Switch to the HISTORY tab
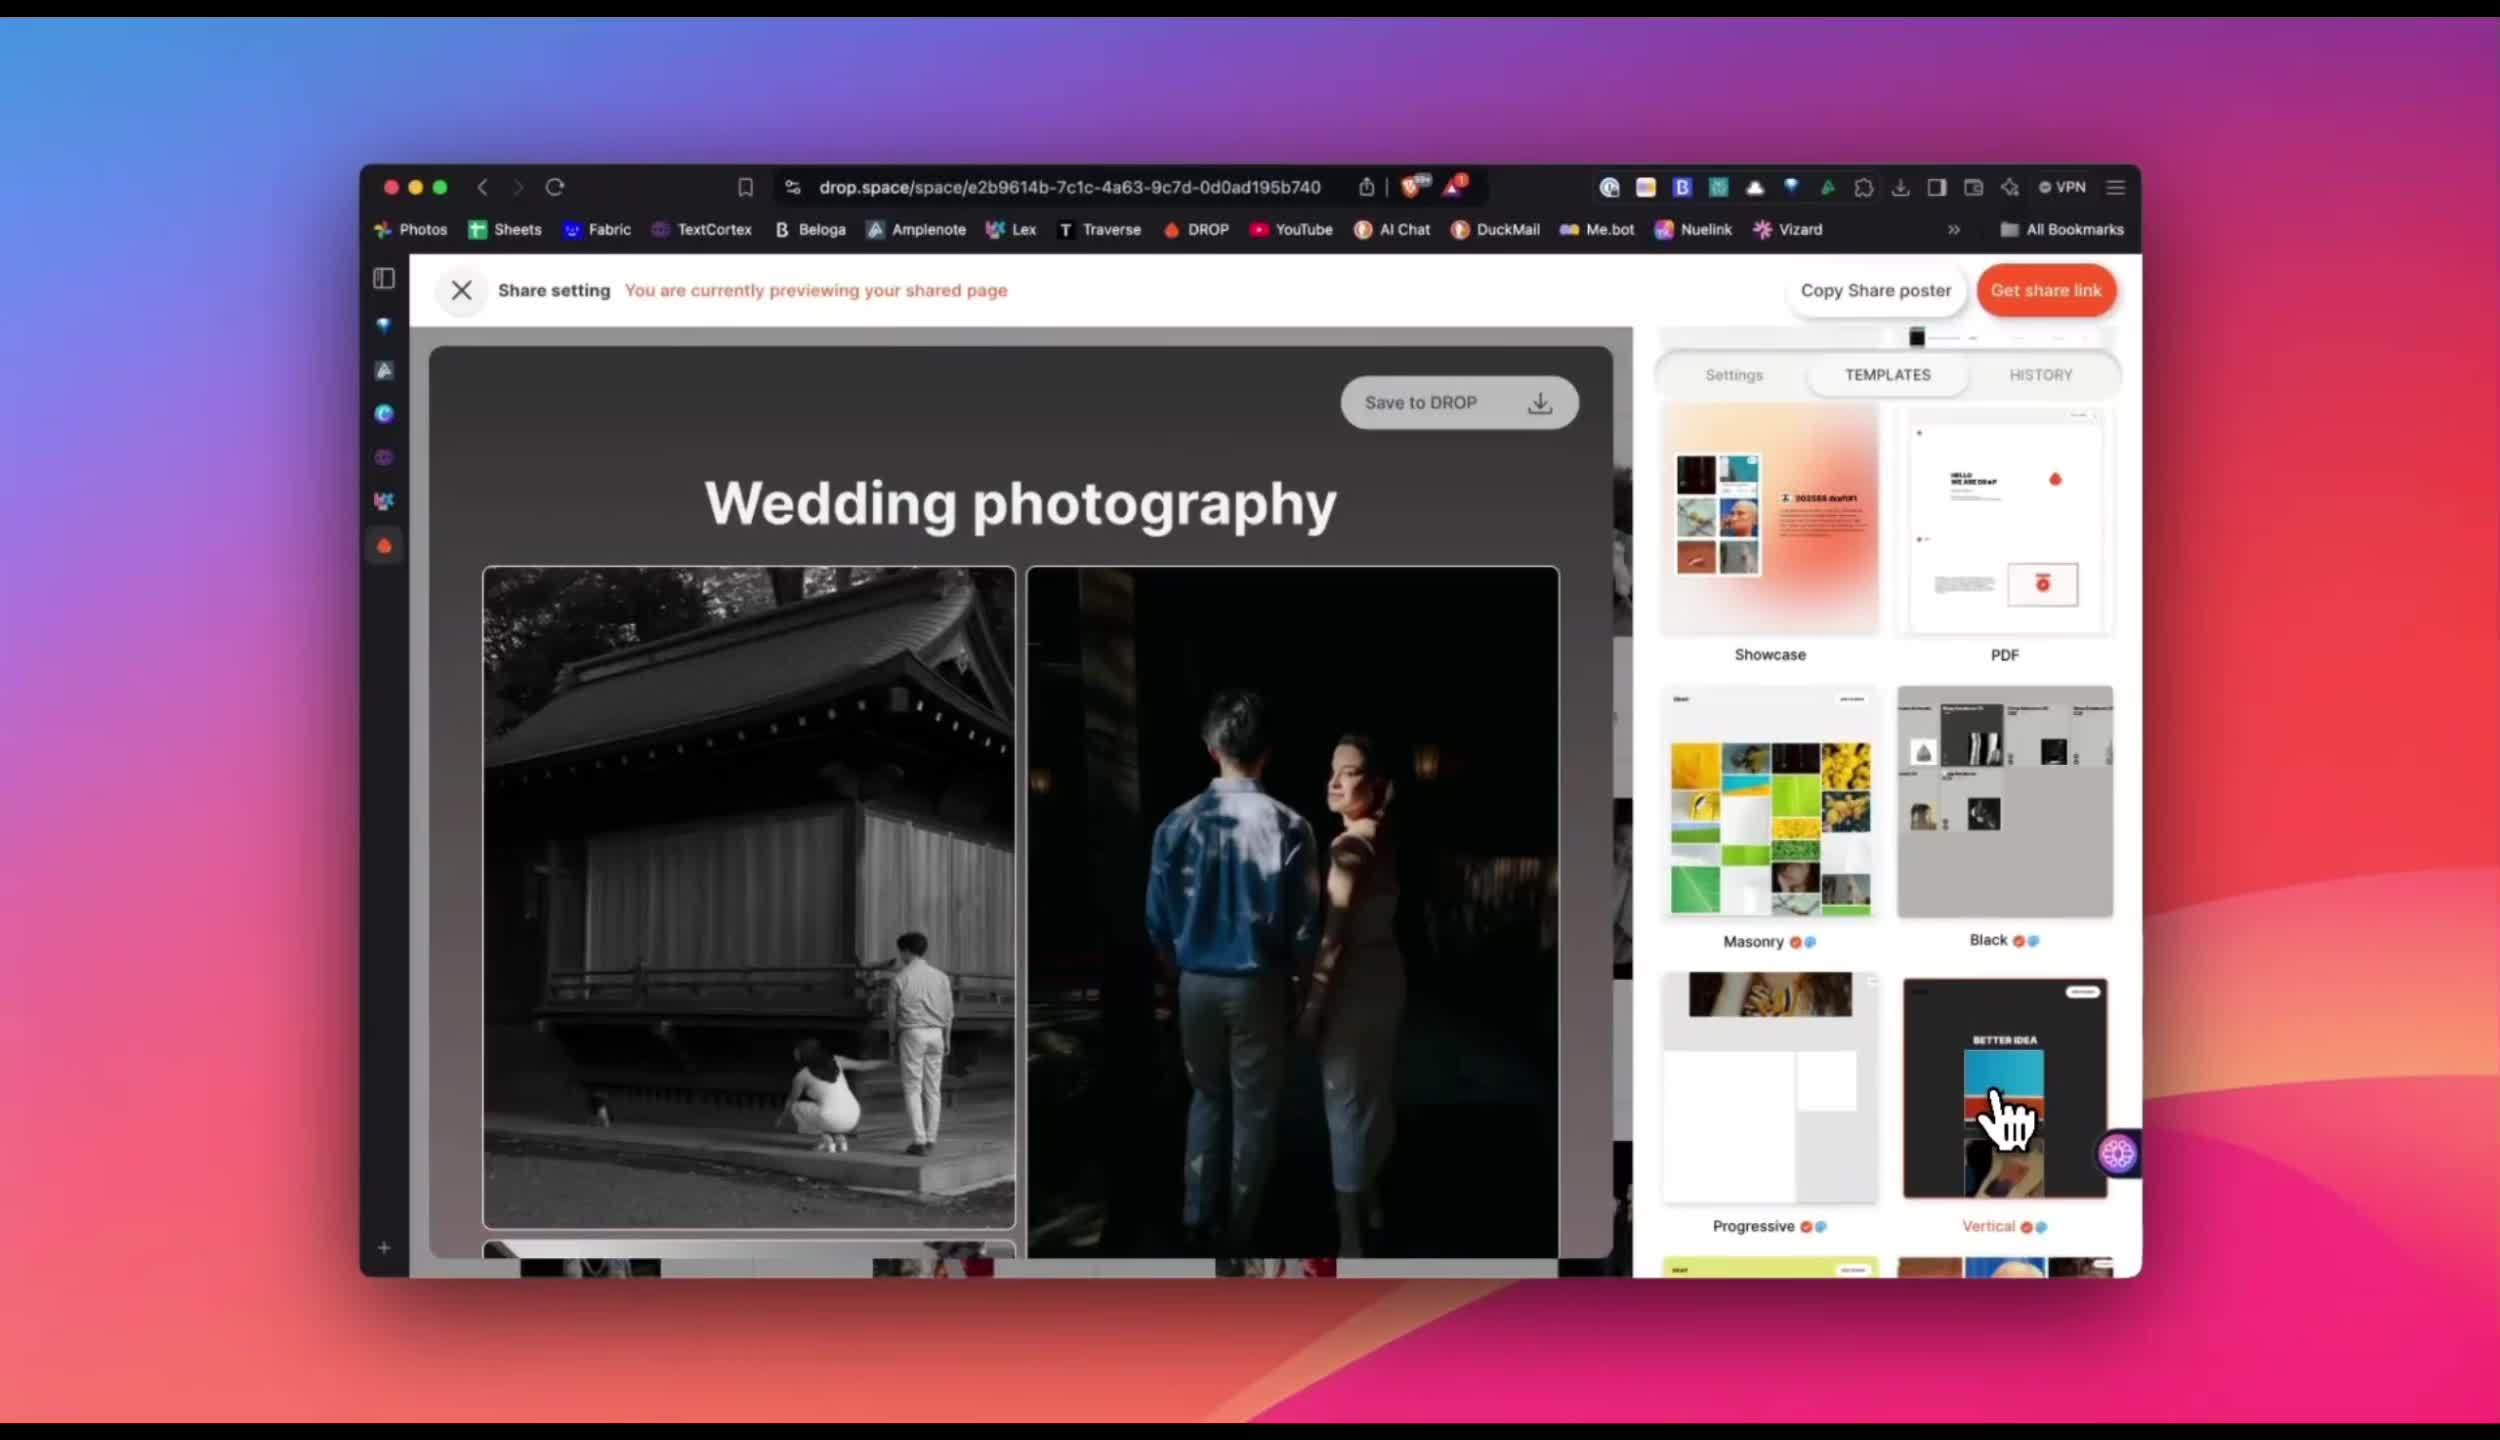Screen dimensions: 2500x1440 pyautogui.click(x=2040, y=375)
